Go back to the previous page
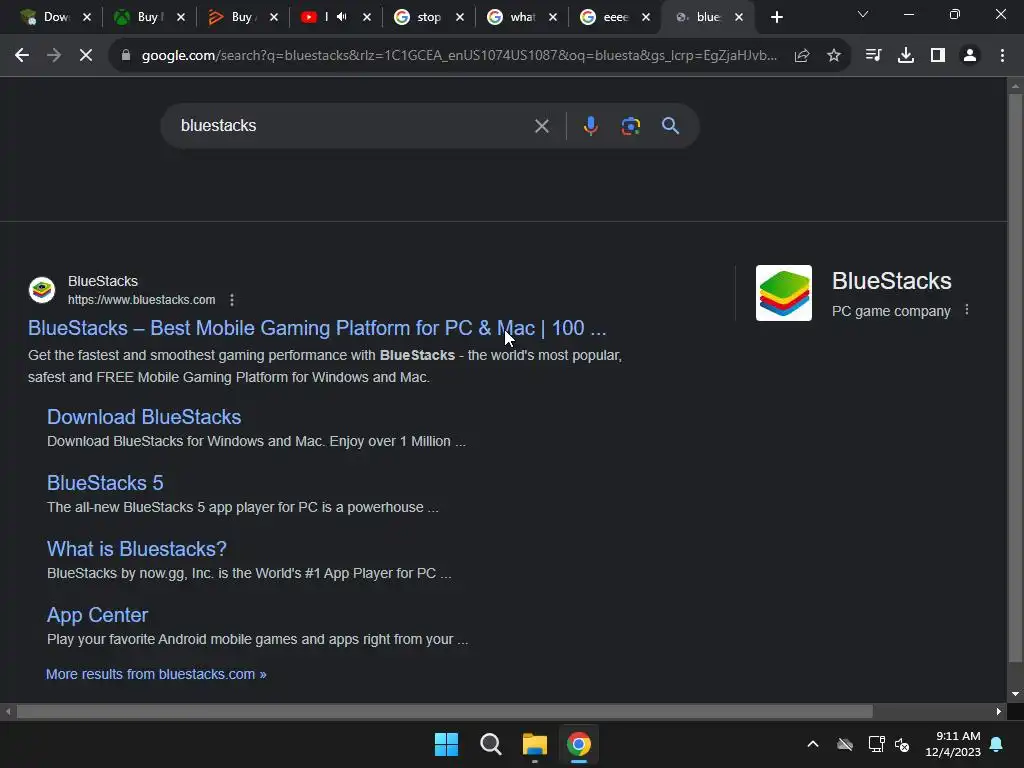1024x768 pixels. tap(22, 56)
